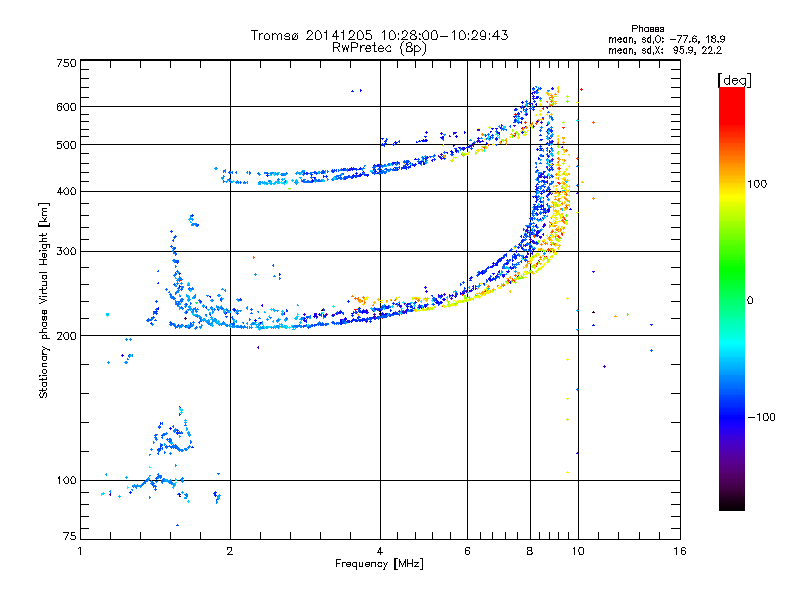Click the 'mean, sd,X: 95.9, 22.2' text
The height and width of the screenshot is (600, 800).
coord(665,50)
